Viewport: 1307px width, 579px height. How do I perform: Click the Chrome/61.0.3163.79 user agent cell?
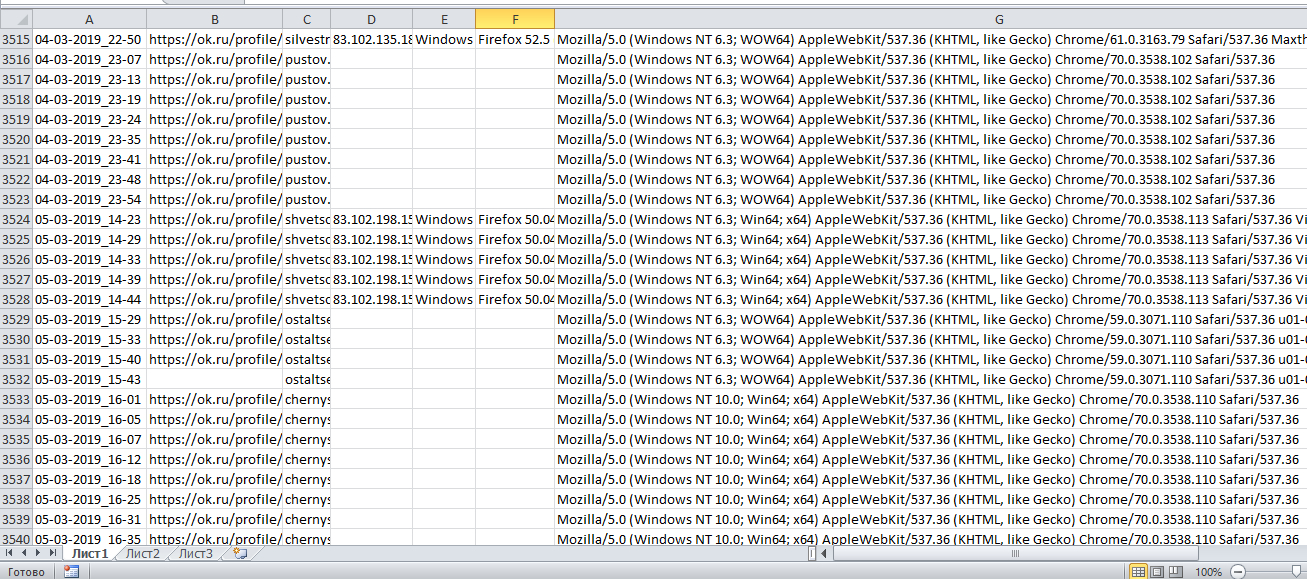coord(931,39)
